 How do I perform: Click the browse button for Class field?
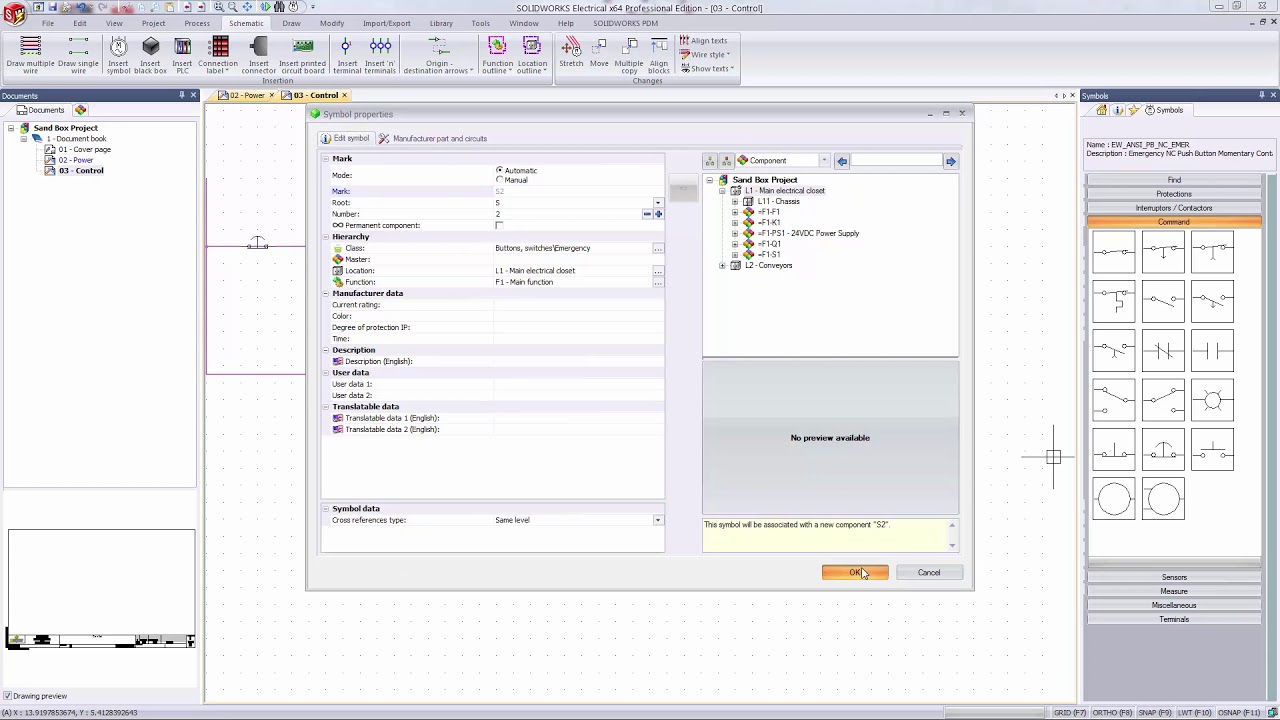[x=657, y=248]
